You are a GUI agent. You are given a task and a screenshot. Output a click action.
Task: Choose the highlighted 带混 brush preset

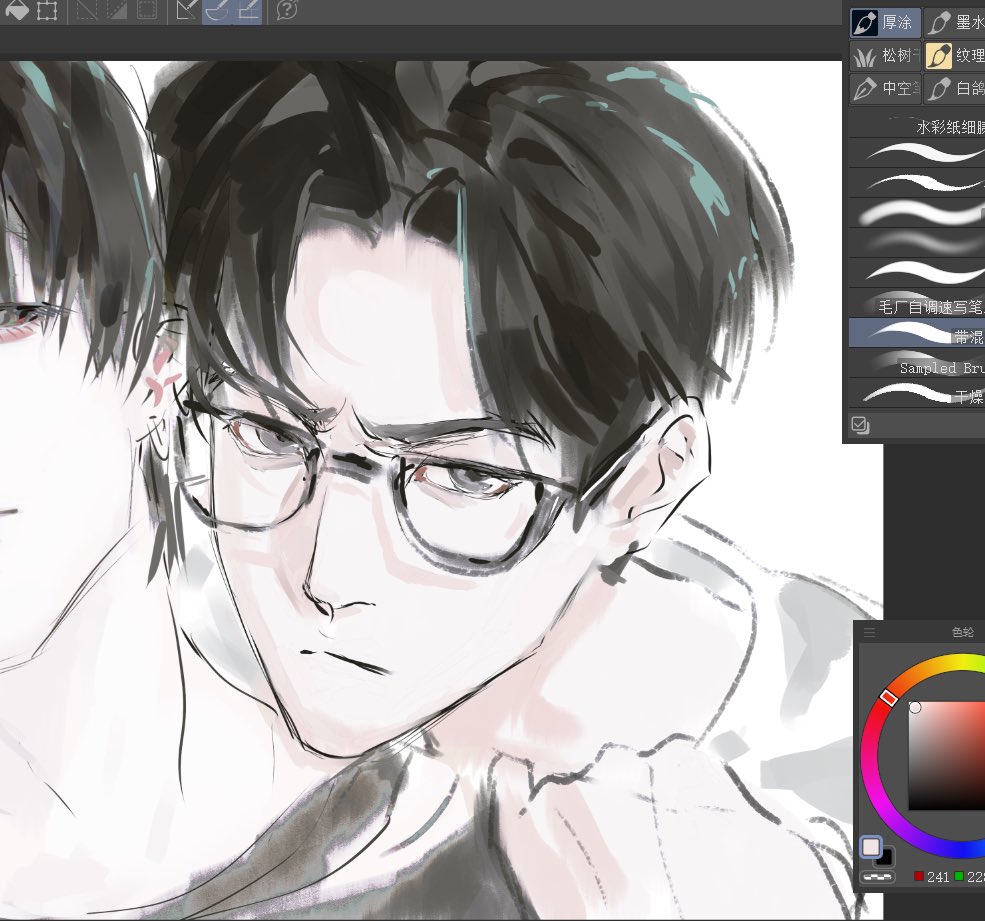[917, 333]
